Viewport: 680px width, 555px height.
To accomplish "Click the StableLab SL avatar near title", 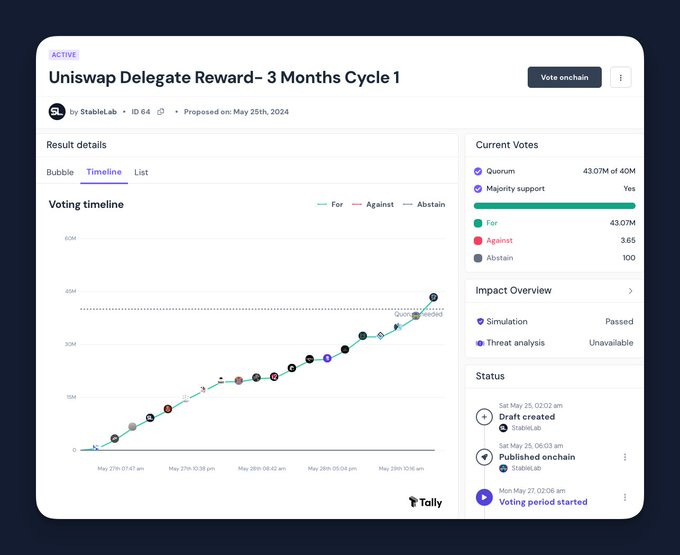I will 57,111.
